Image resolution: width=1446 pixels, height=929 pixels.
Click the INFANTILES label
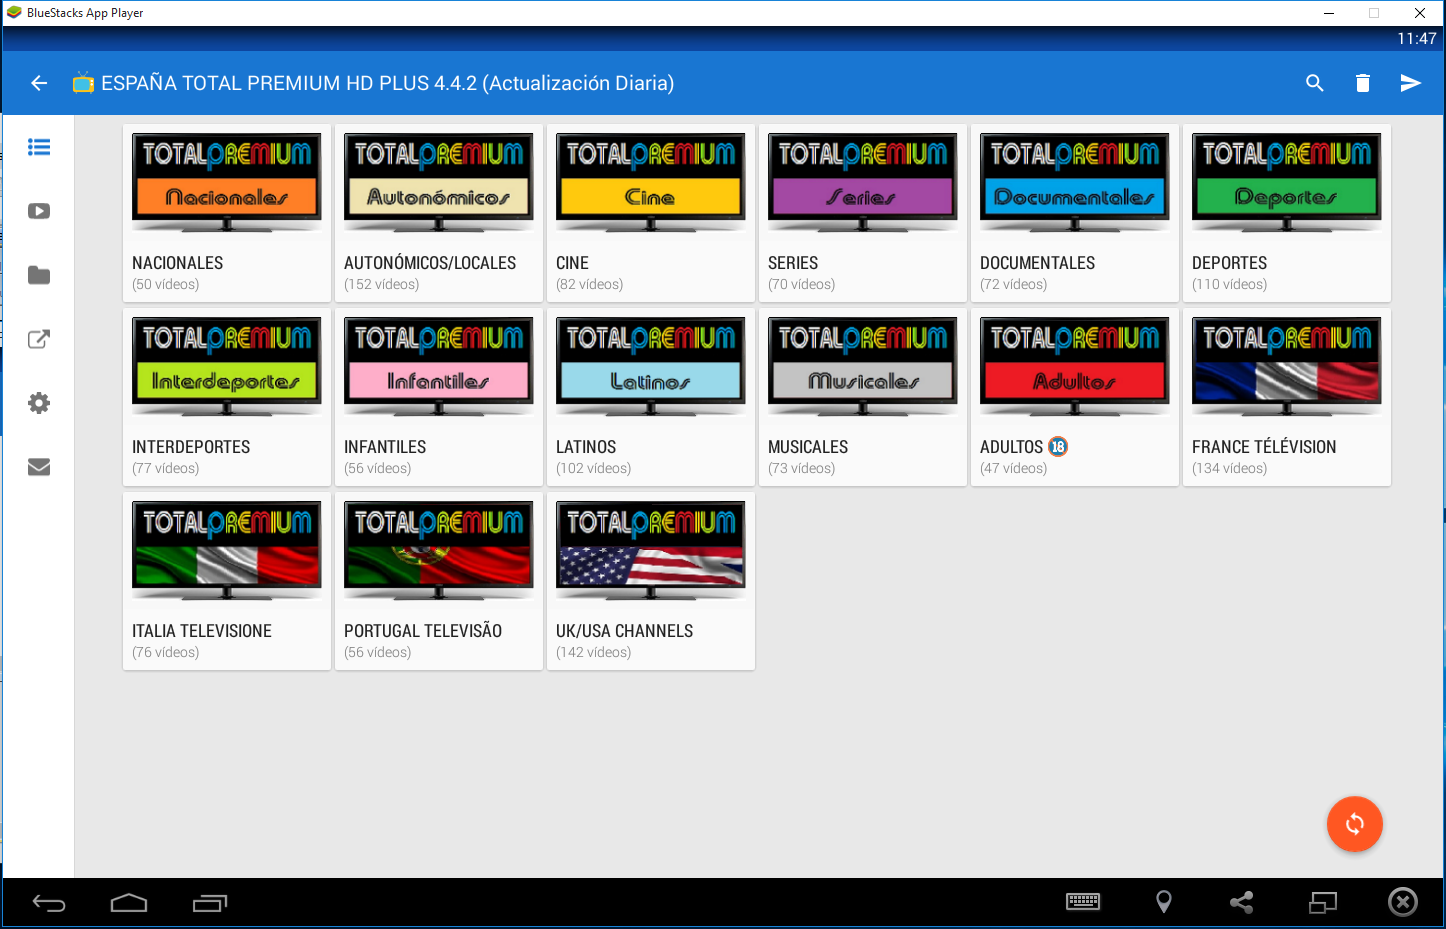tap(385, 447)
